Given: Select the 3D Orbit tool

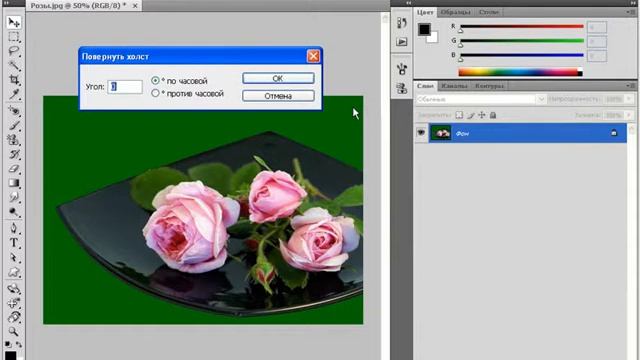Looking at the screenshot, I should pyautogui.click(x=13, y=303).
